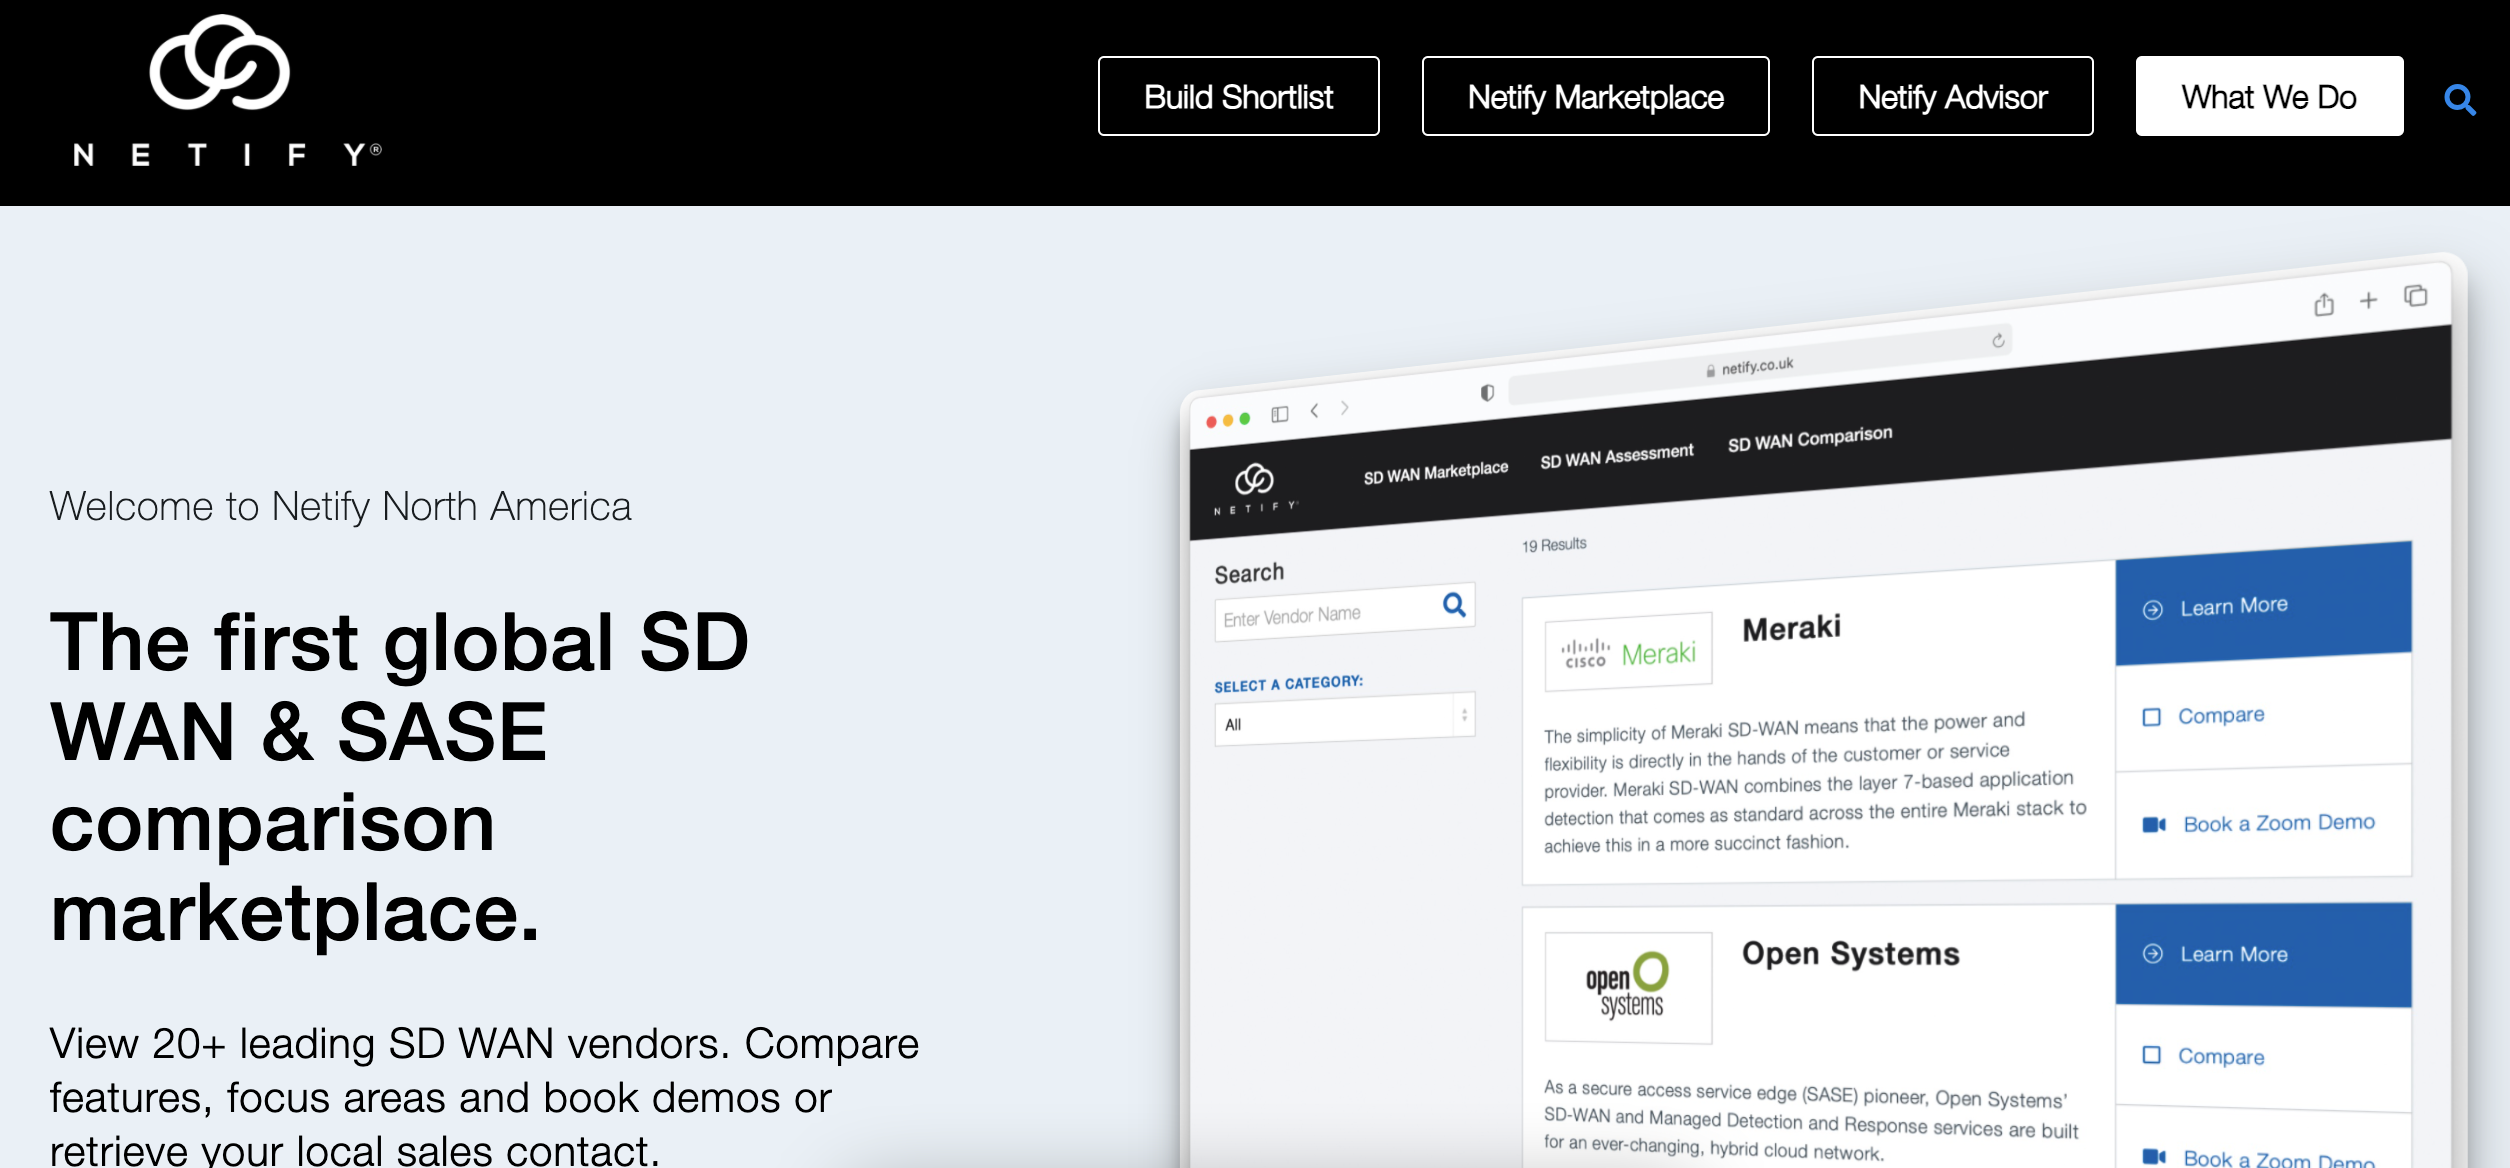Open the Select a Category dropdown
2510x1168 pixels.
tap(1344, 720)
